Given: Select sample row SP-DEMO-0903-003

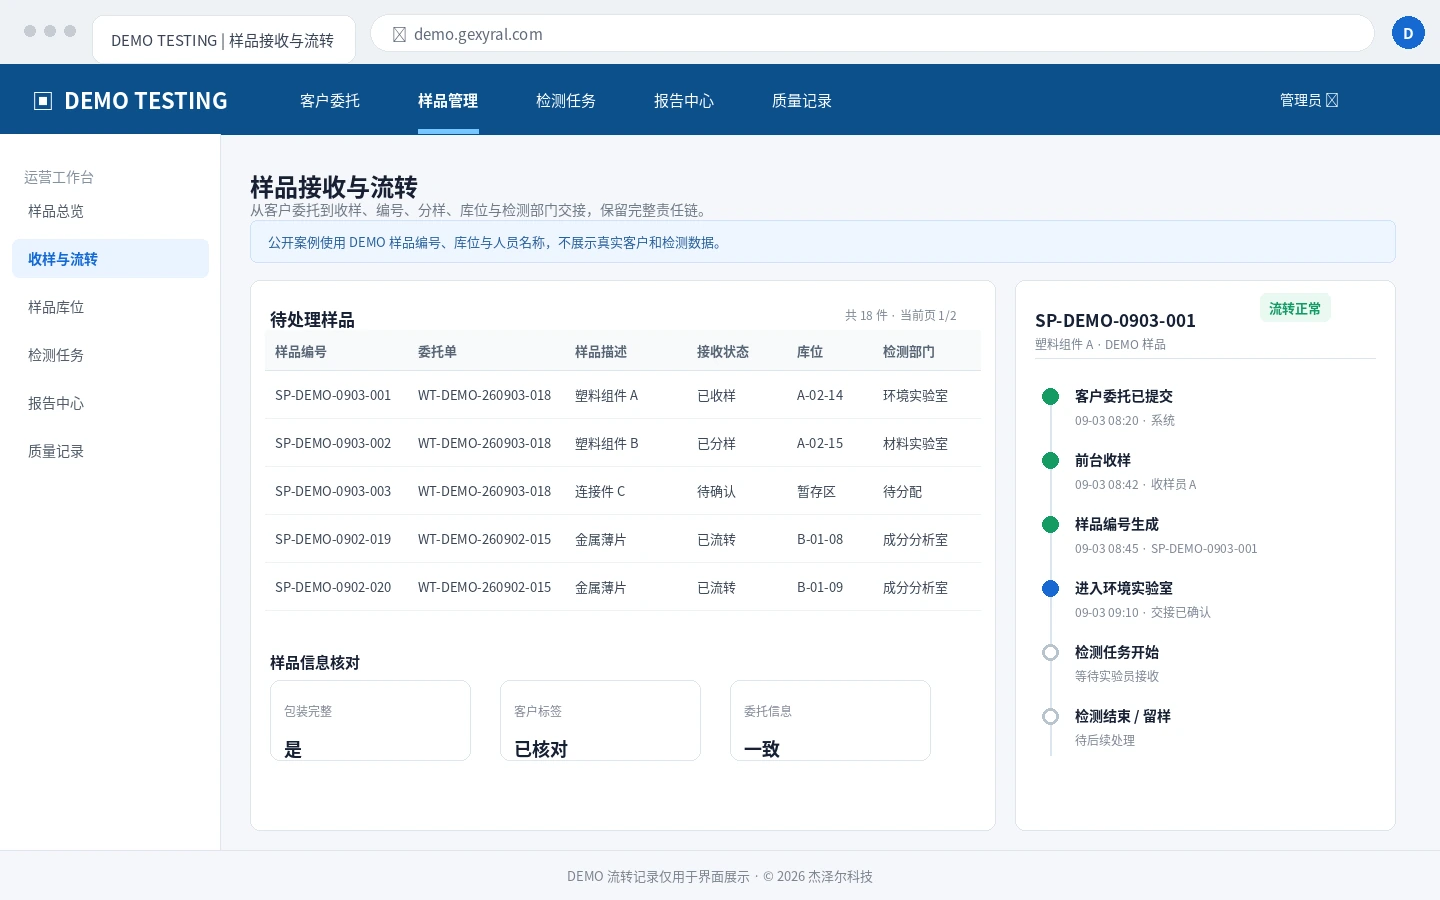Looking at the screenshot, I should click(x=623, y=491).
